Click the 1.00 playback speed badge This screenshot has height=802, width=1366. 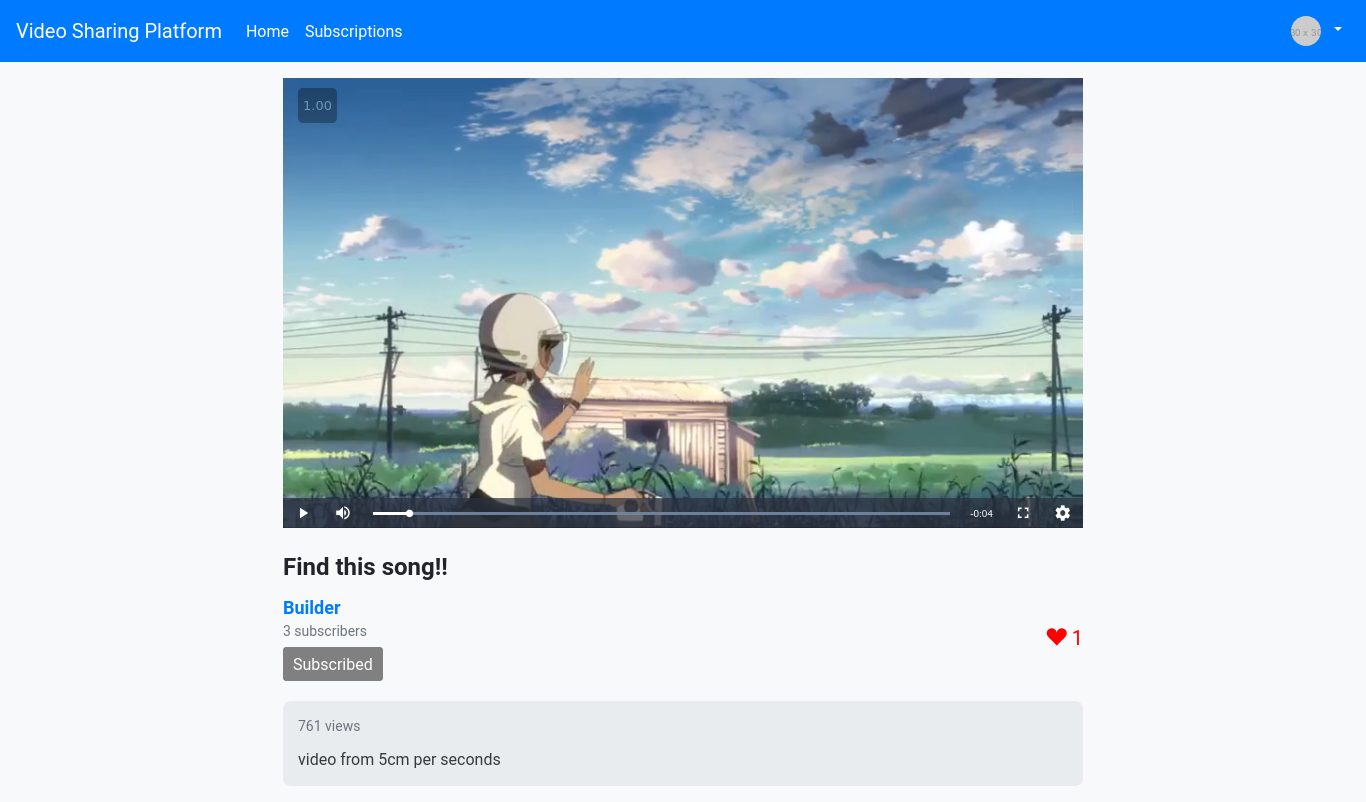tap(317, 106)
